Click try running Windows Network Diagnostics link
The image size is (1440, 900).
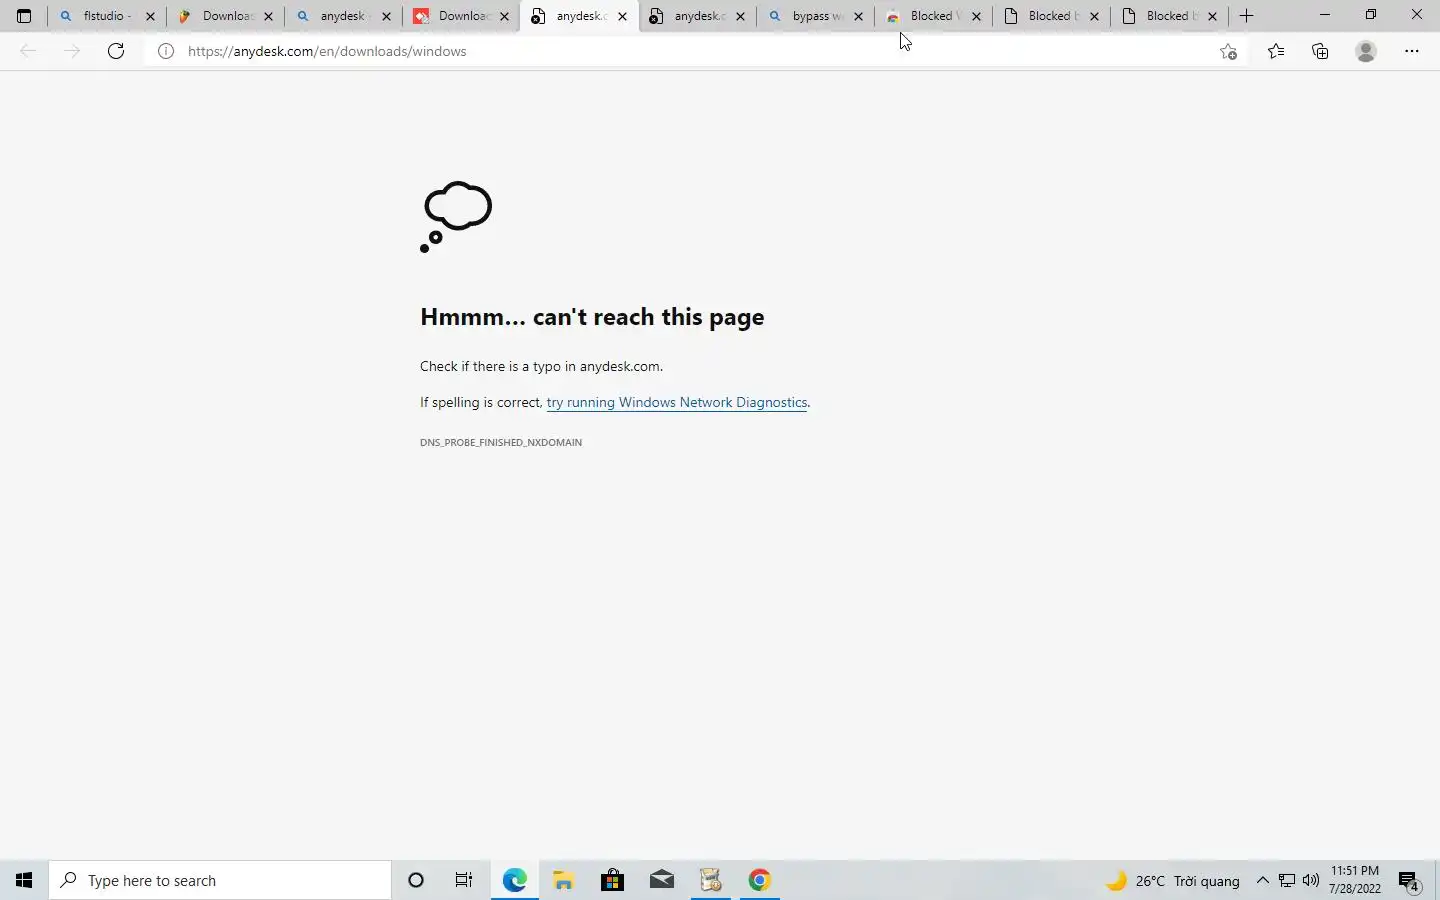click(677, 402)
